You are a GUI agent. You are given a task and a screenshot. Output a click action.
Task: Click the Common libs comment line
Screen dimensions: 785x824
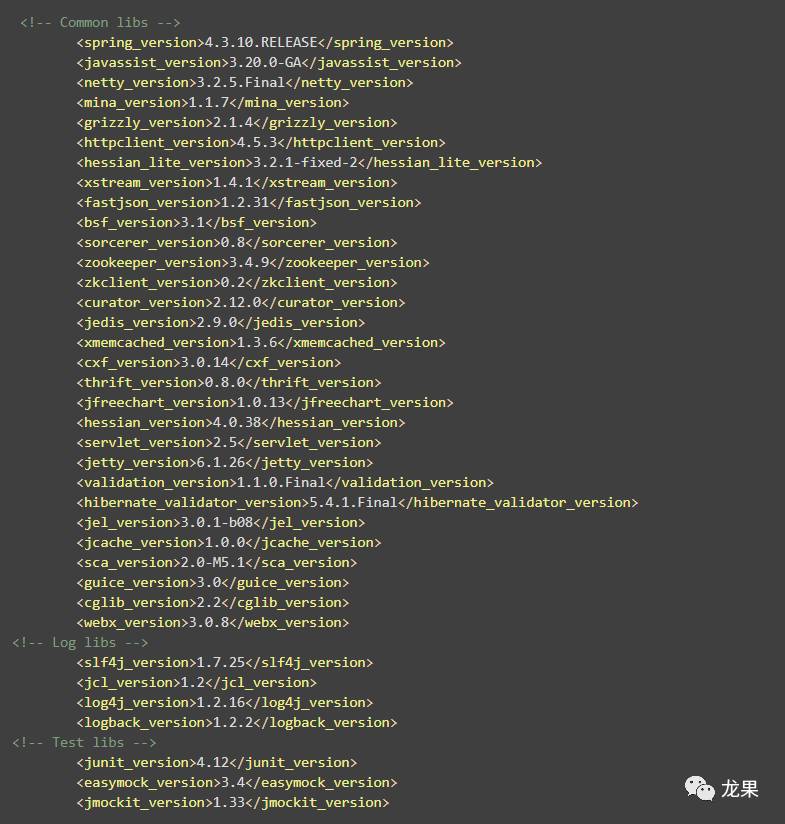coord(100,22)
